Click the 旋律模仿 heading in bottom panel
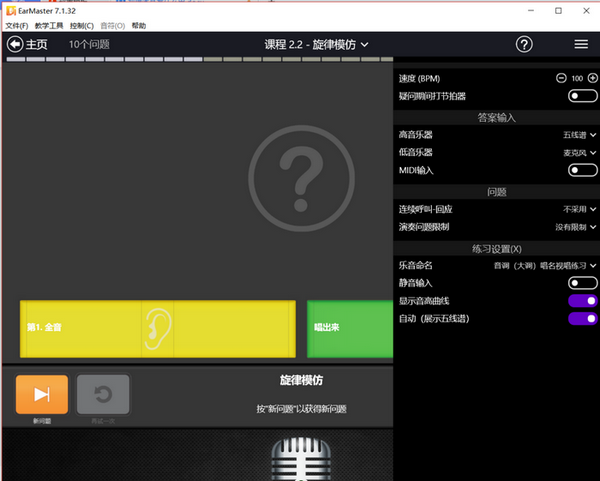Viewport: 600px width, 481px height. pos(301,380)
